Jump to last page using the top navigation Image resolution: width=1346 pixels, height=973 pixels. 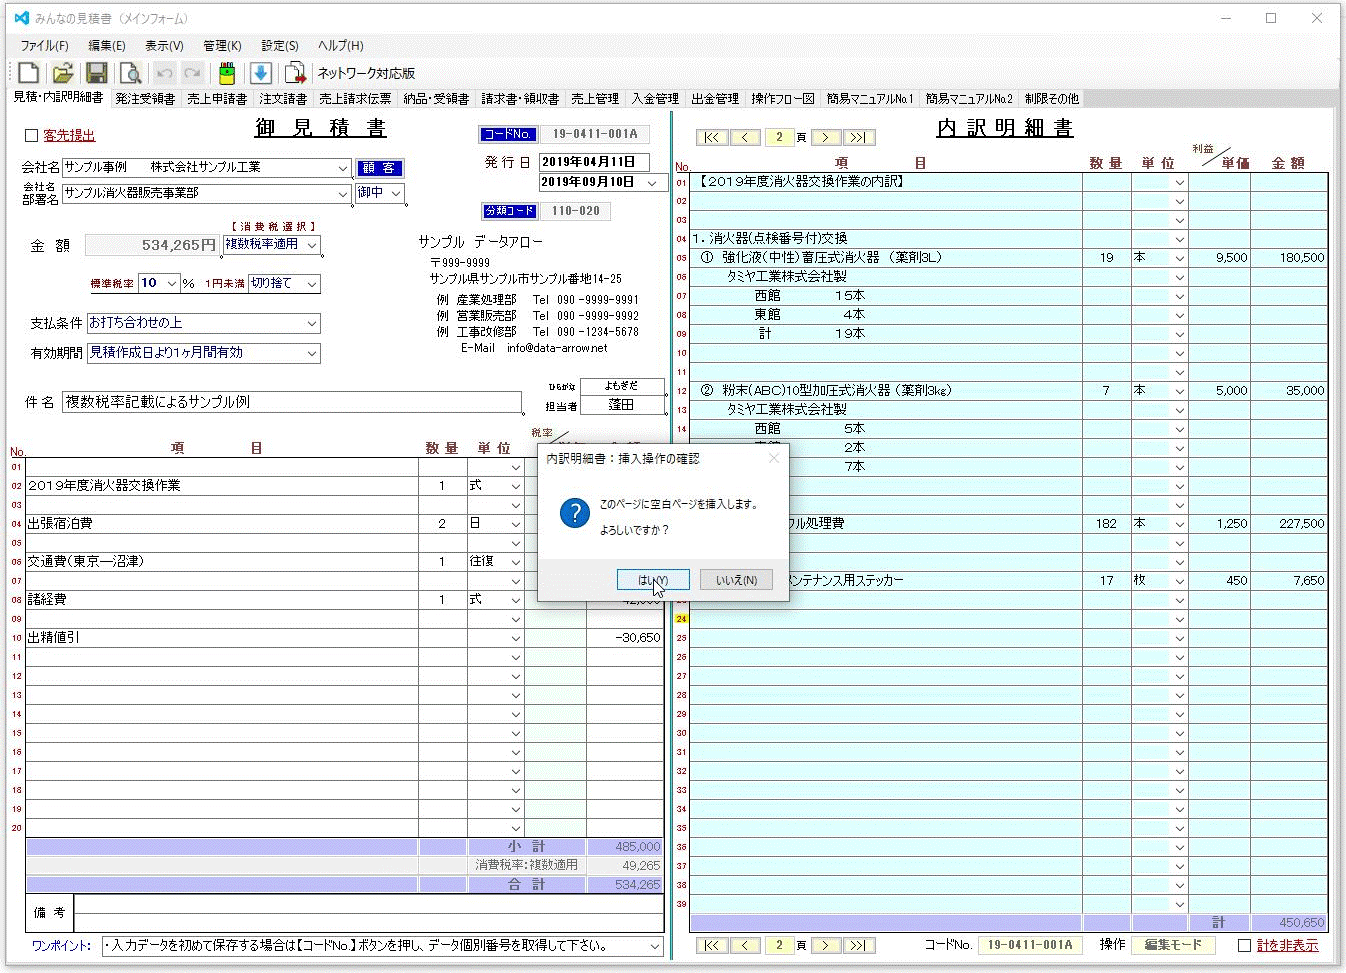(859, 137)
